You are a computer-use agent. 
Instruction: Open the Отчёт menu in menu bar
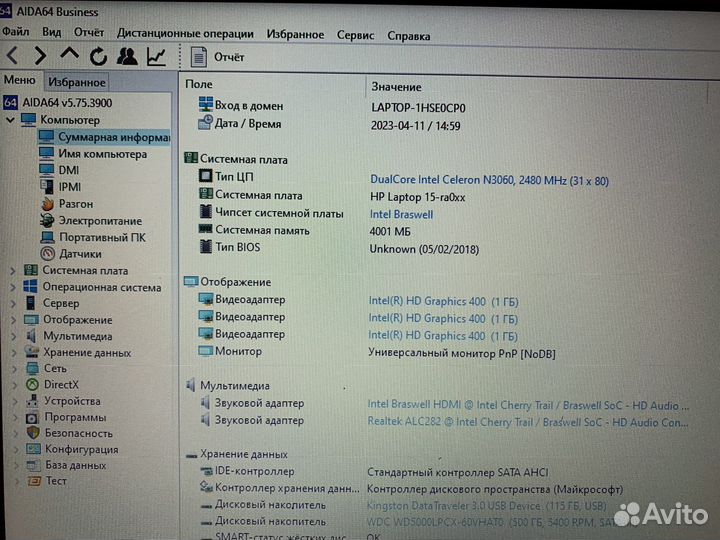pyautogui.click(x=89, y=33)
